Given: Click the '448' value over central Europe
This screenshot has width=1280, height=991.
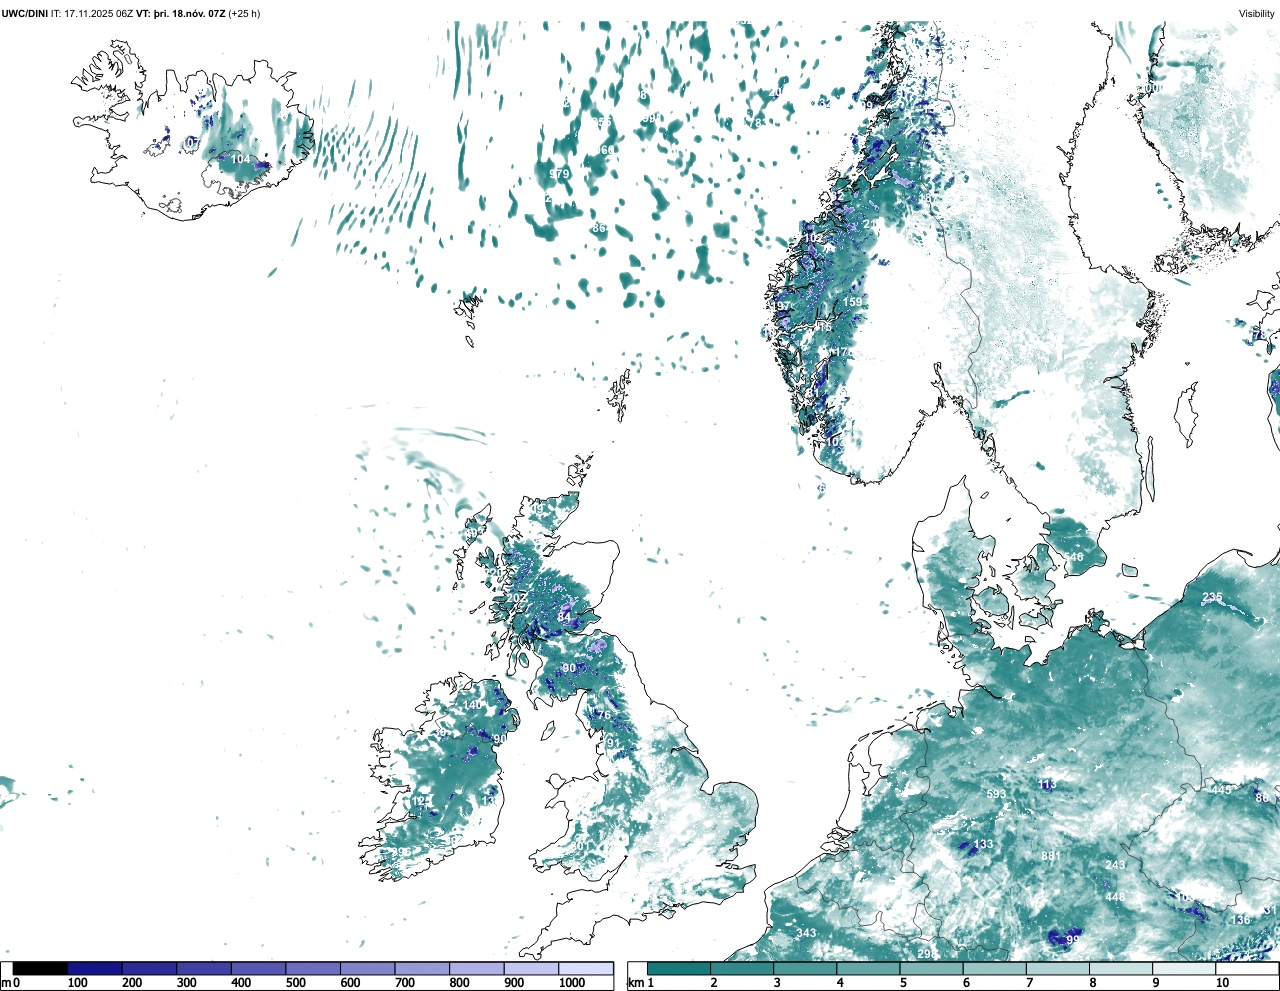Looking at the screenshot, I should coord(1115,897).
